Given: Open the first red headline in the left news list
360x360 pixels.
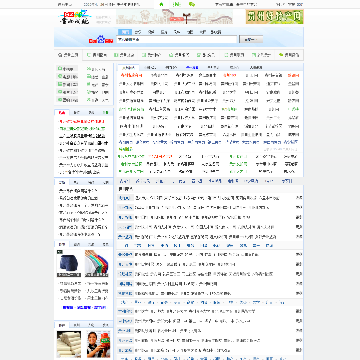Looking at the screenshot, I should tap(81, 122).
